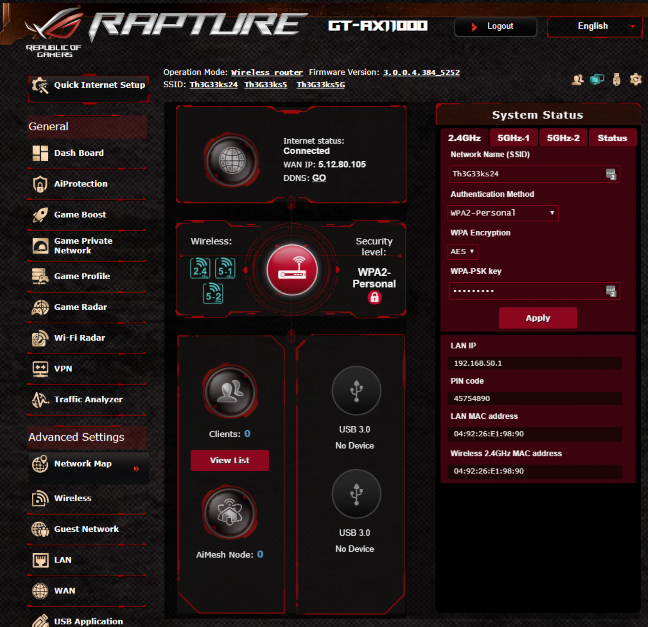Click the Clients users icon
The image size is (648, 627).
(x=230, y=391)
